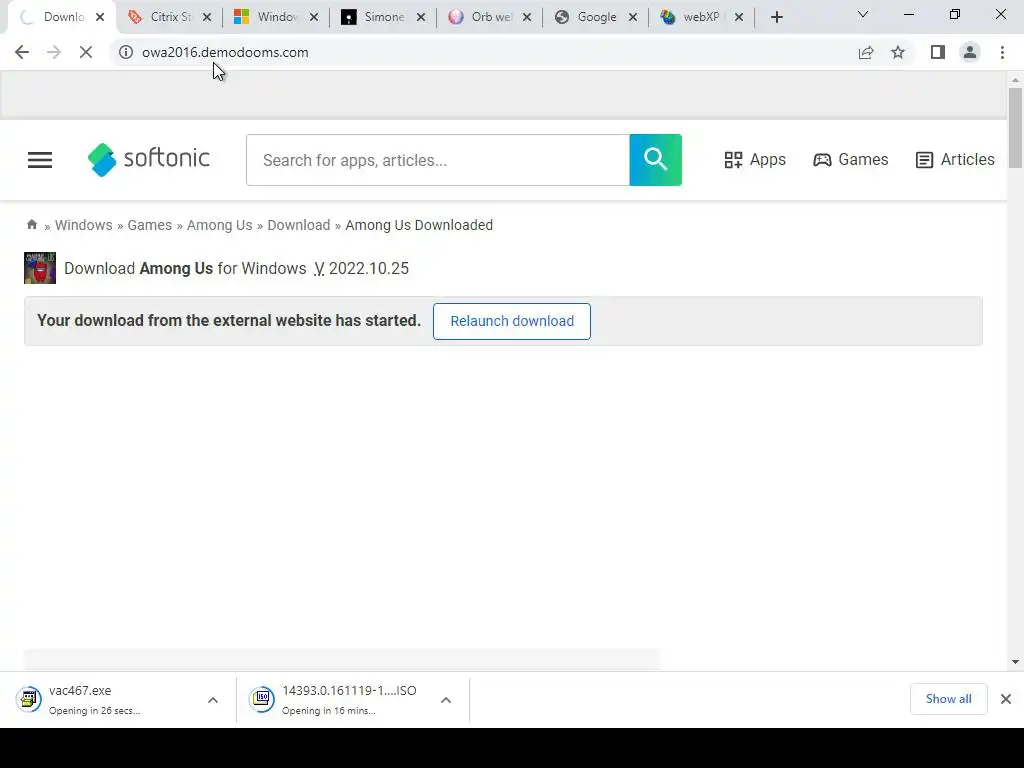1024x768 pixels.
Task: Click the Softonic logo
Action: point(148,159)
